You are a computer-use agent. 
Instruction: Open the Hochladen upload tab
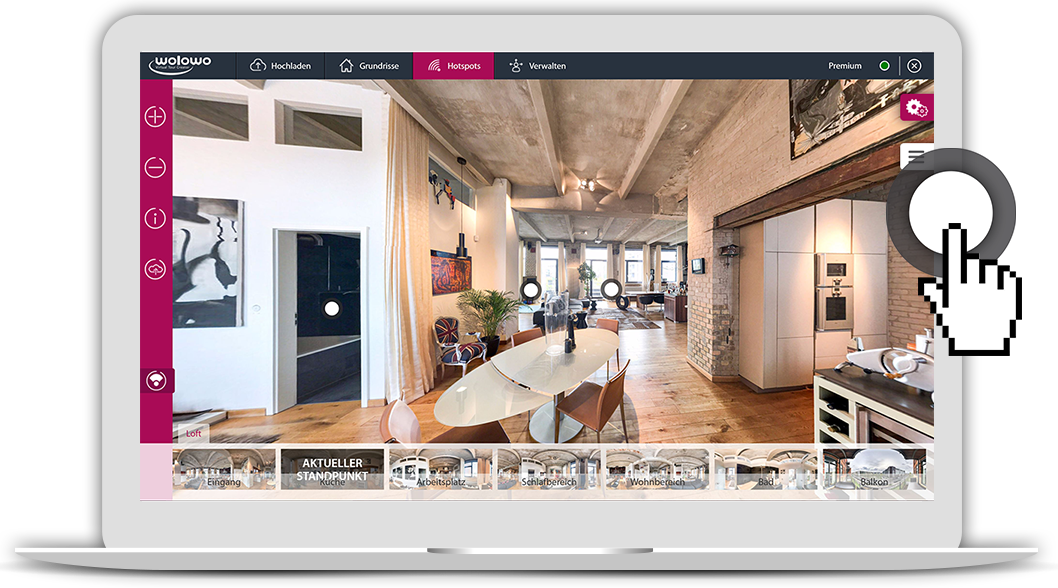280,65
